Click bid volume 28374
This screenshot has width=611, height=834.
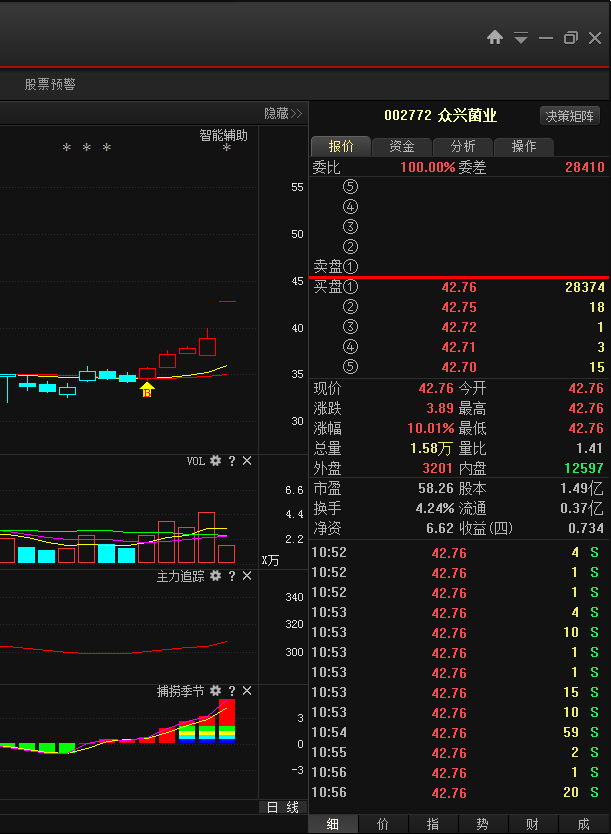coord(585,287)
